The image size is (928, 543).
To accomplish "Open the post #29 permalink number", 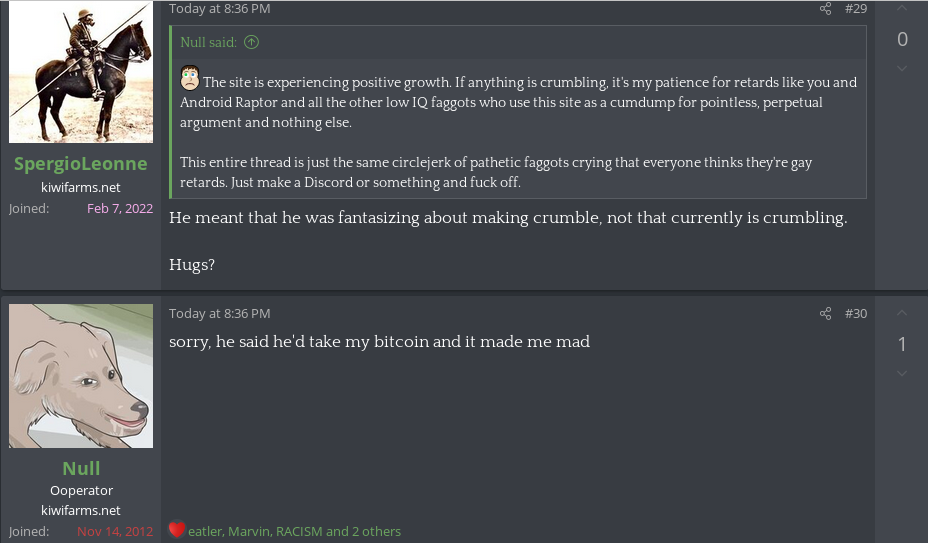I will coord(856,9).
